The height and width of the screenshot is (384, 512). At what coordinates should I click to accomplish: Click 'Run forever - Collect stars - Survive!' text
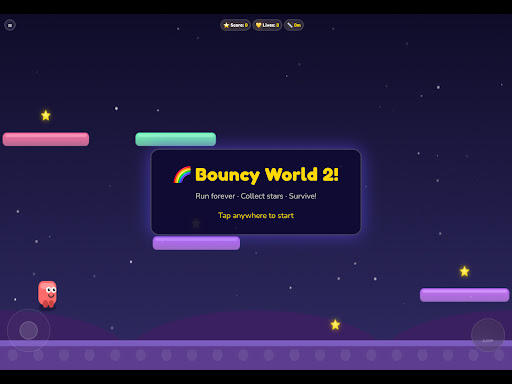click(256, 196)
